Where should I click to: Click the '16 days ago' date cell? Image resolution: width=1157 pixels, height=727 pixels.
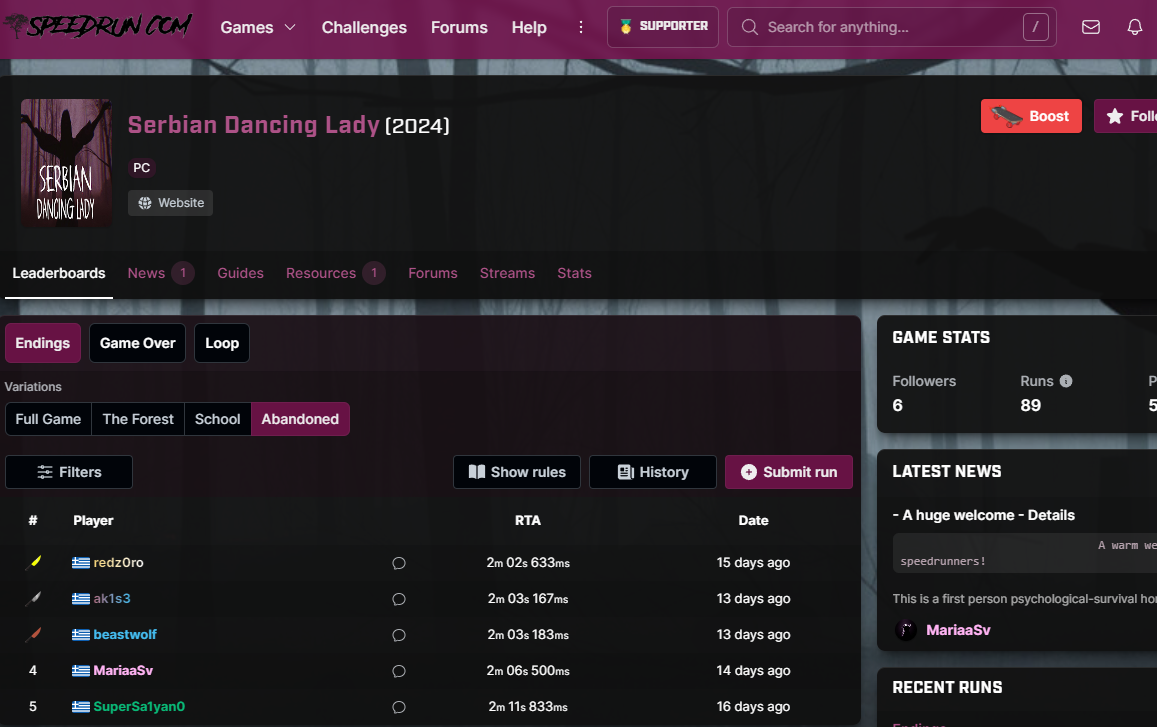(x=753, y=706)
